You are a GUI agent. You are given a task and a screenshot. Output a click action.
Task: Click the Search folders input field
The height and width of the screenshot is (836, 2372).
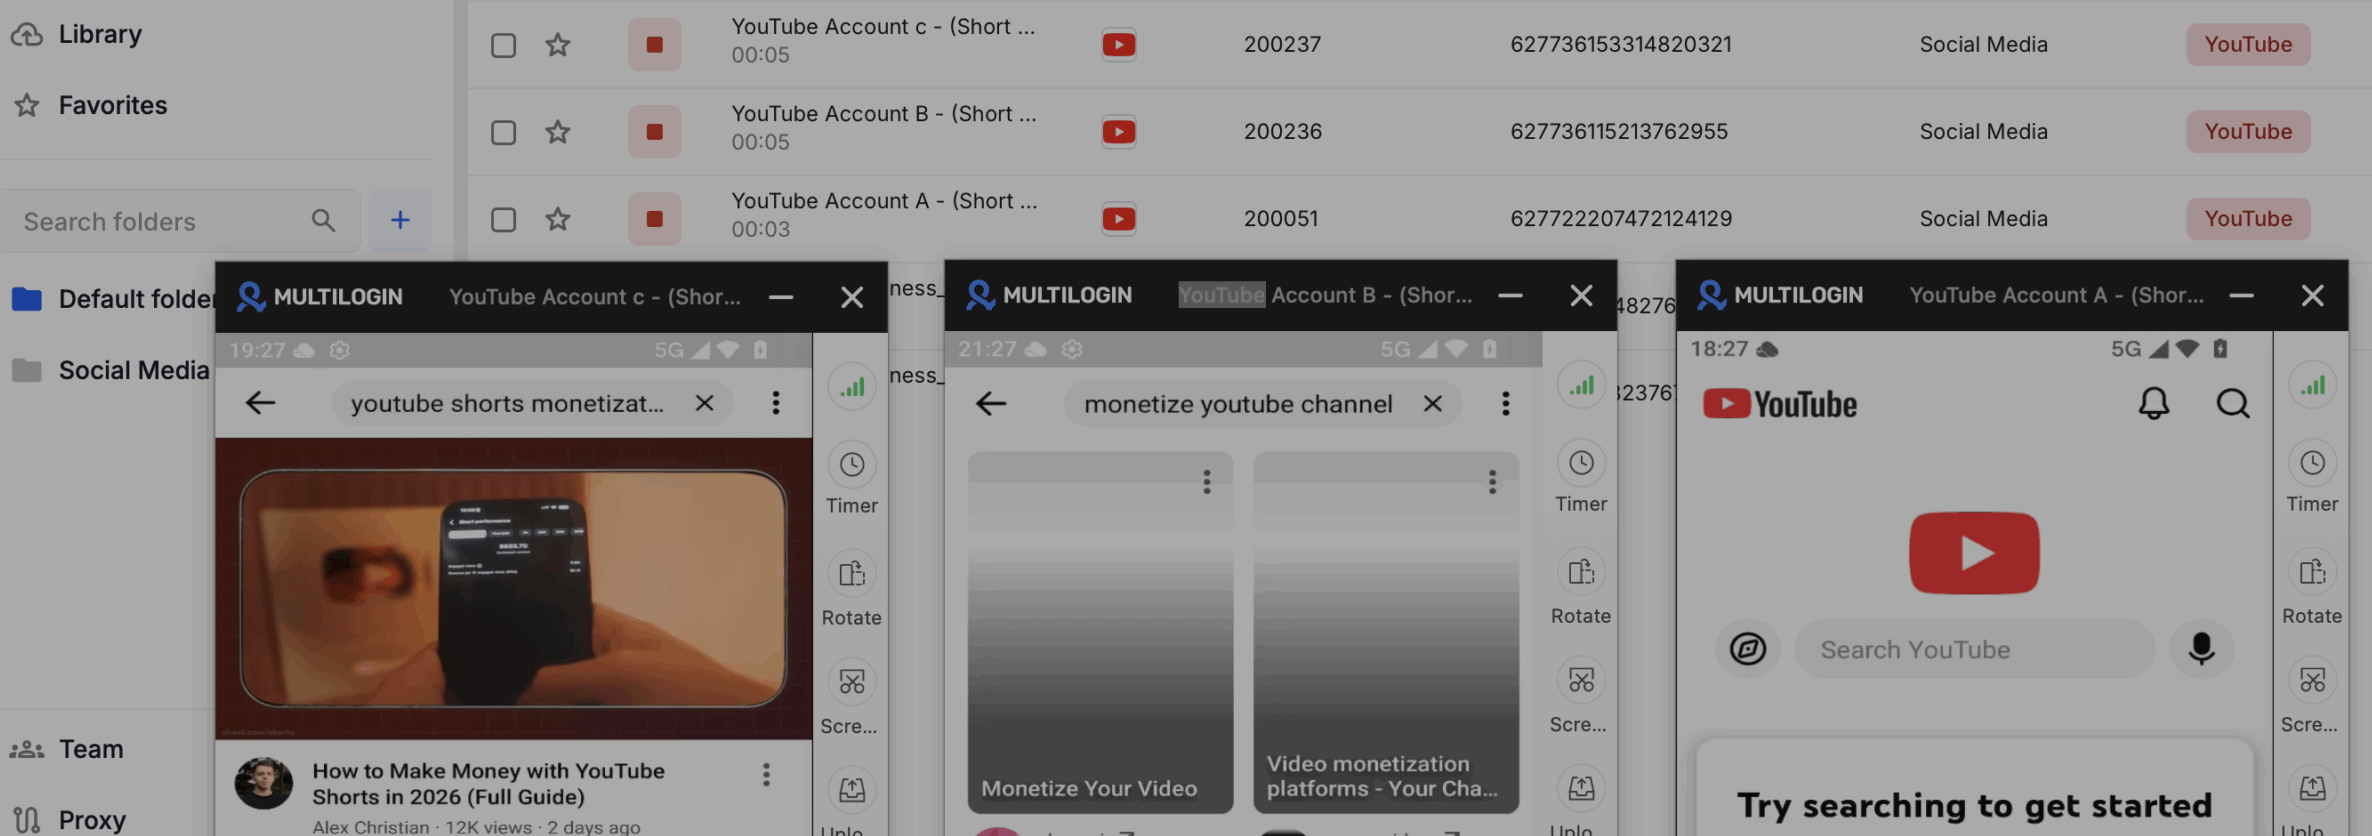(x=180, y=221)
